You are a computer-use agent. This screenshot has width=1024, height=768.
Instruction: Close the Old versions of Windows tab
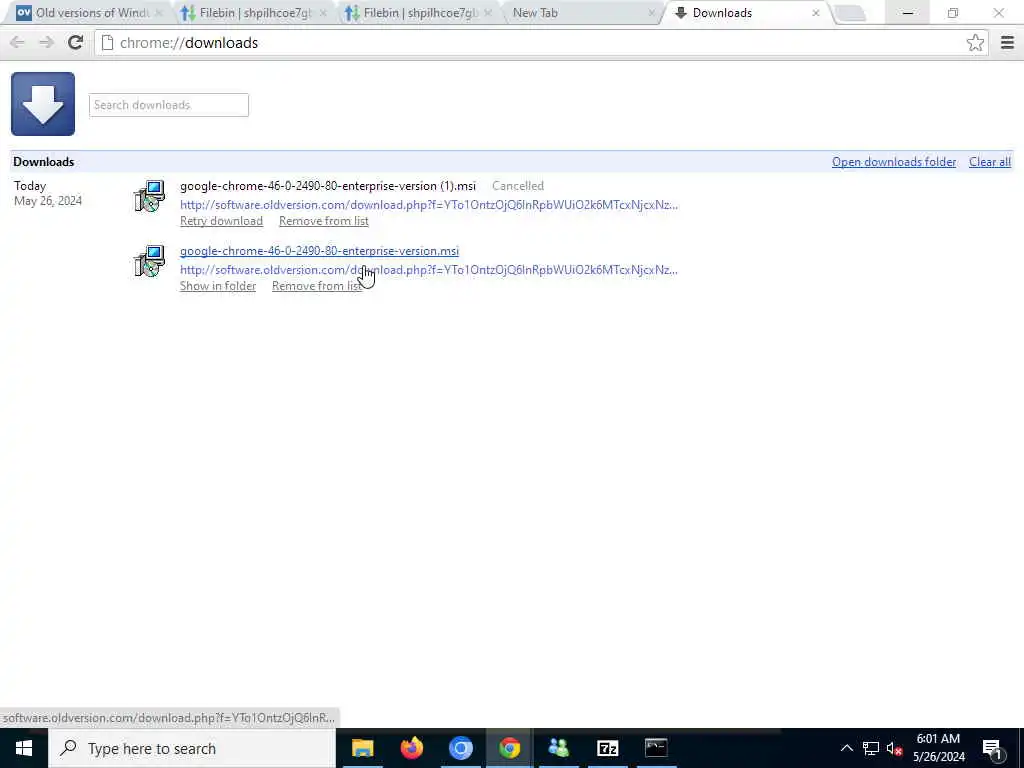point(159,12)
